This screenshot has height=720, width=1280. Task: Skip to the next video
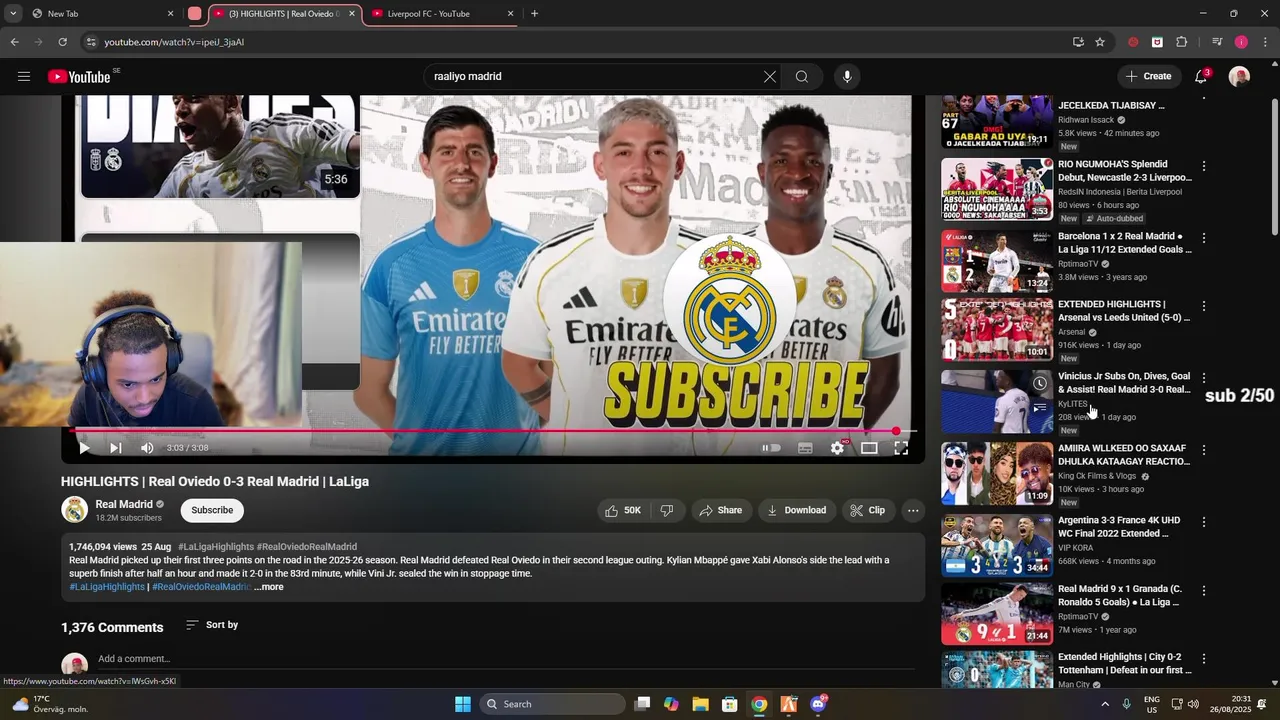[115, 448]
